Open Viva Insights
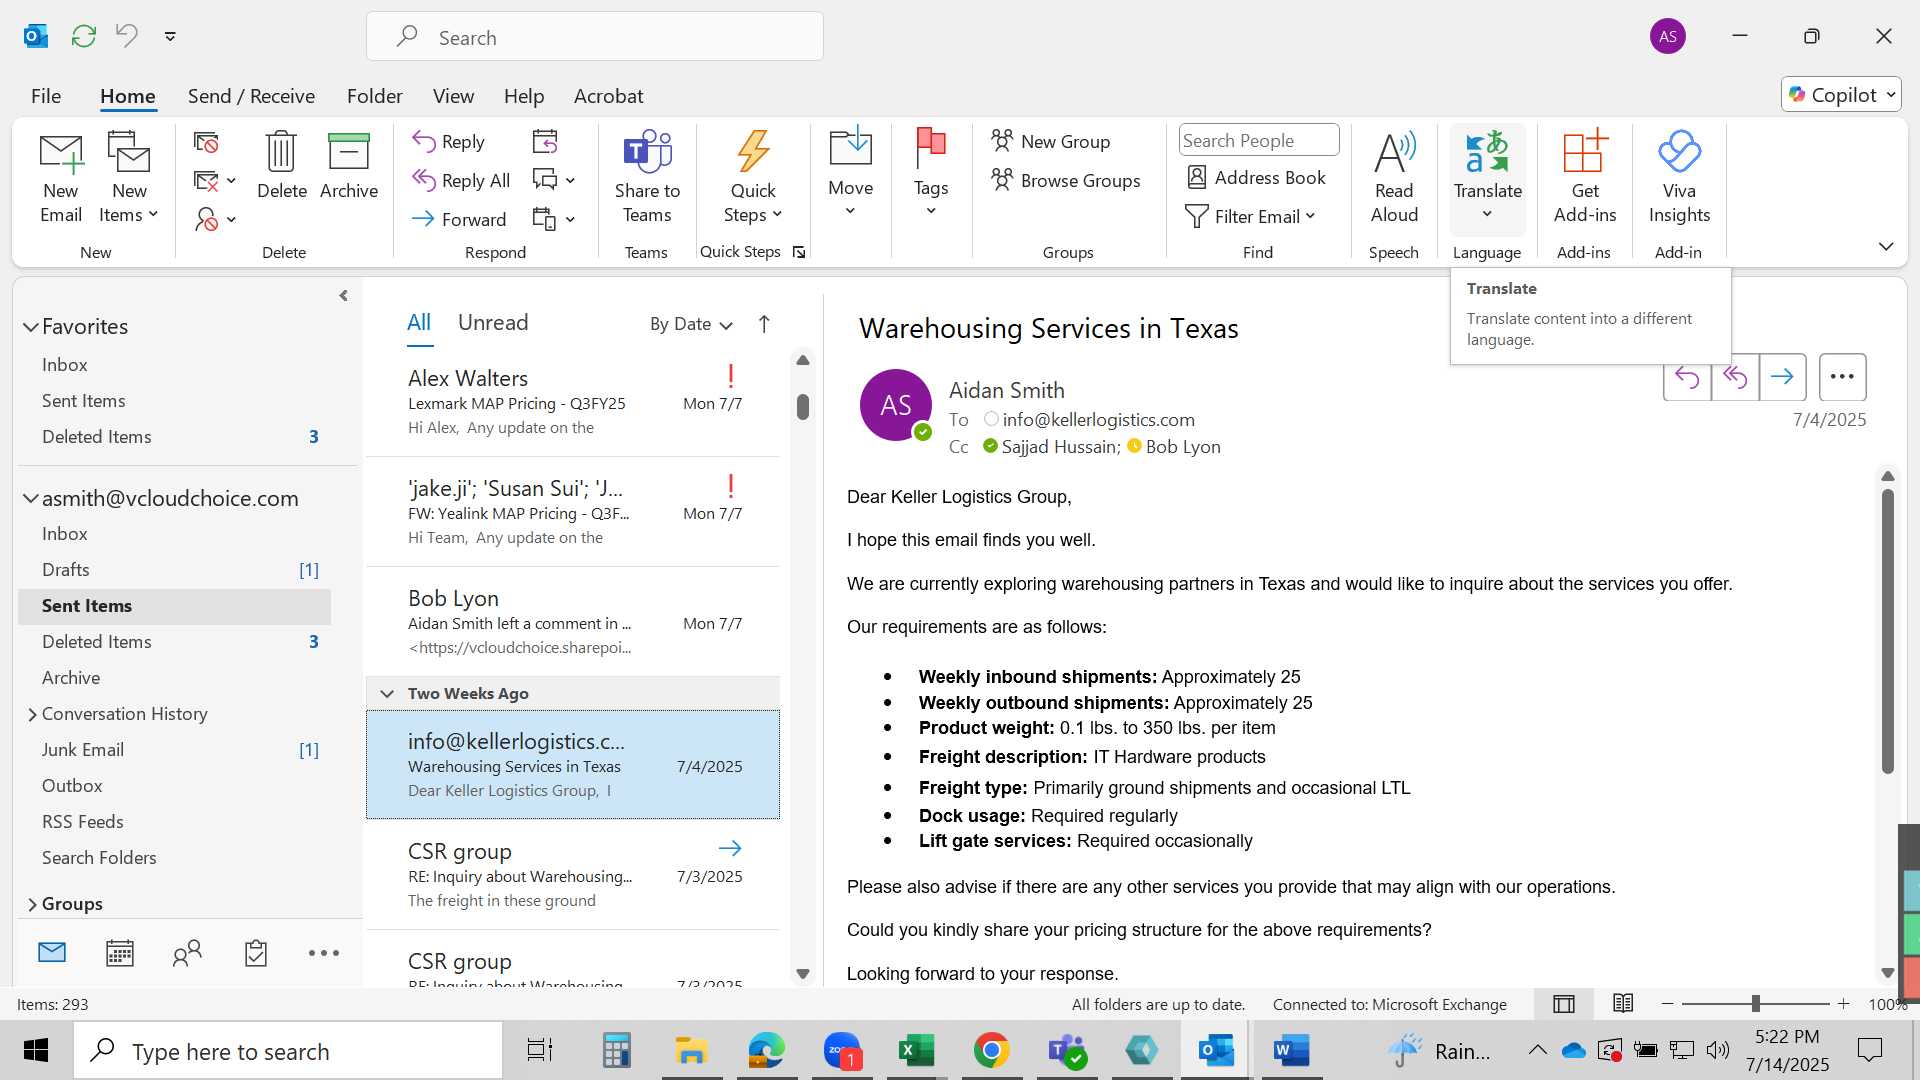Image resolution: width=1920 pixels, height=1080 pixels. [1679, 178]
